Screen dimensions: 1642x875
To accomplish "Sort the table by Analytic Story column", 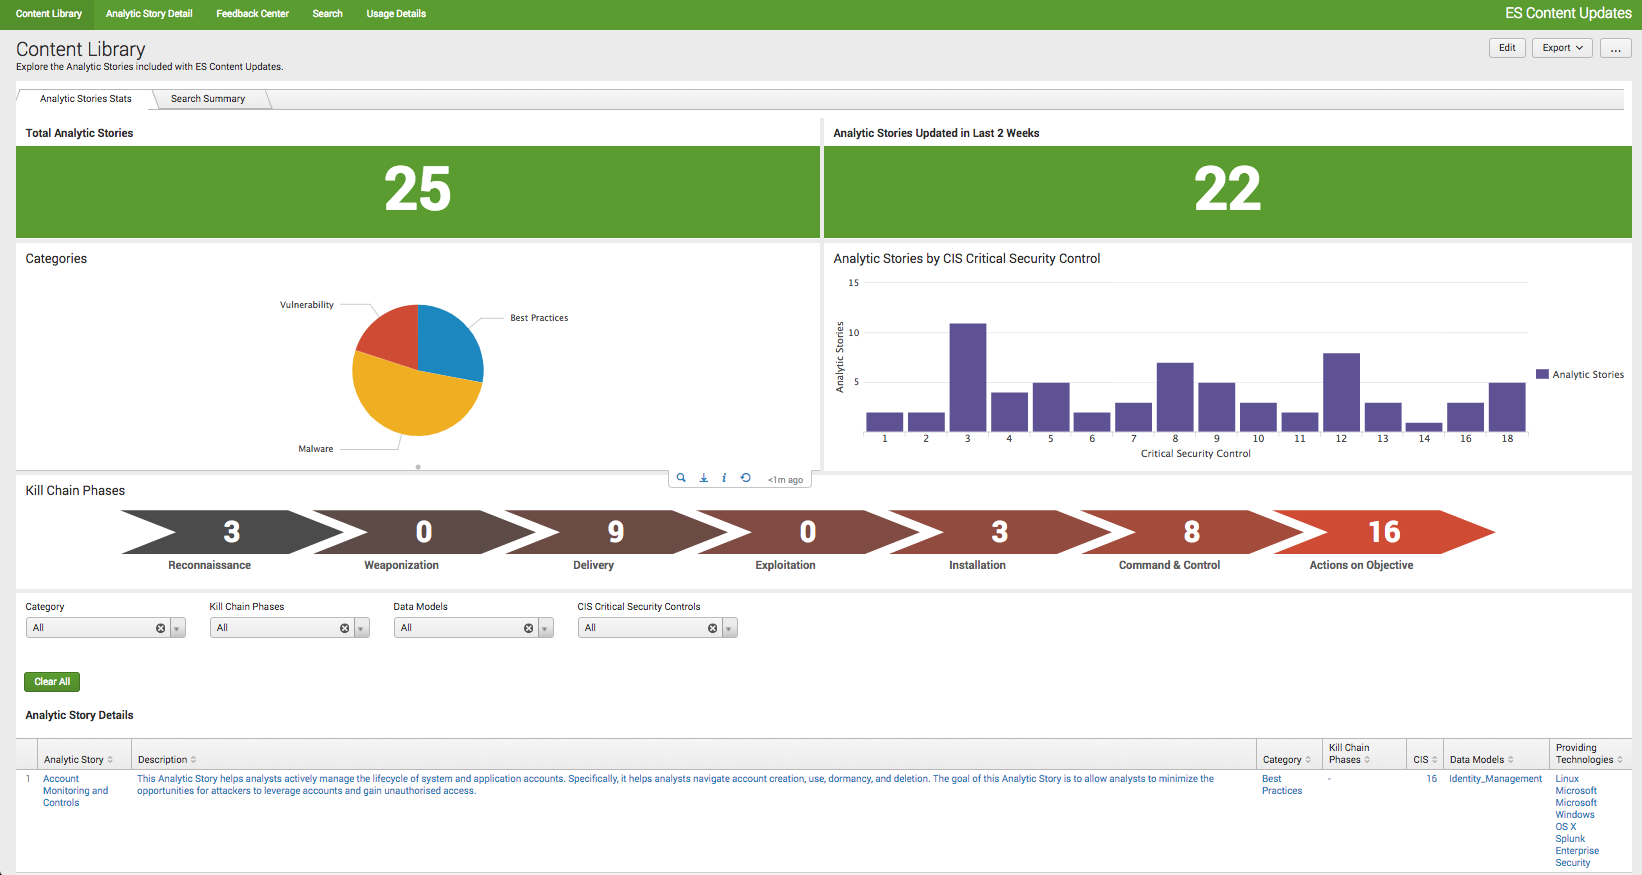I will [x=78, y=759].
